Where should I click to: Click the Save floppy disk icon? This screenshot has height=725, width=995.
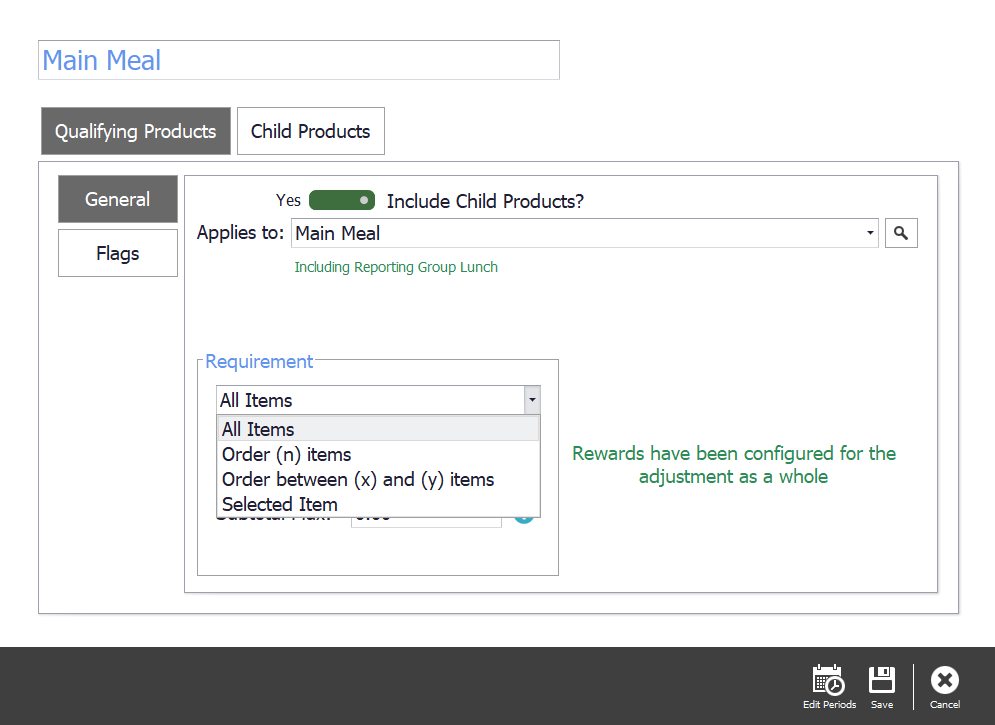881,679
